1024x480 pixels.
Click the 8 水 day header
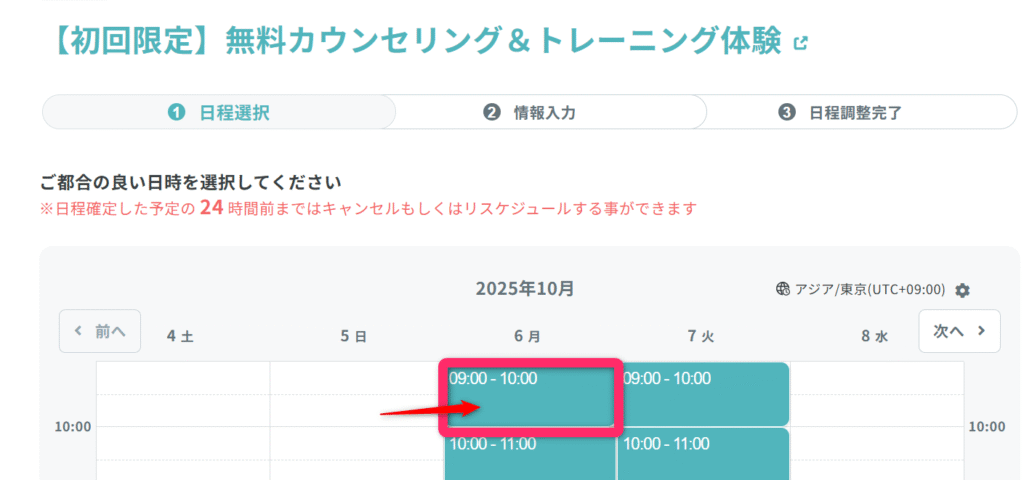(x=874, y=337)
